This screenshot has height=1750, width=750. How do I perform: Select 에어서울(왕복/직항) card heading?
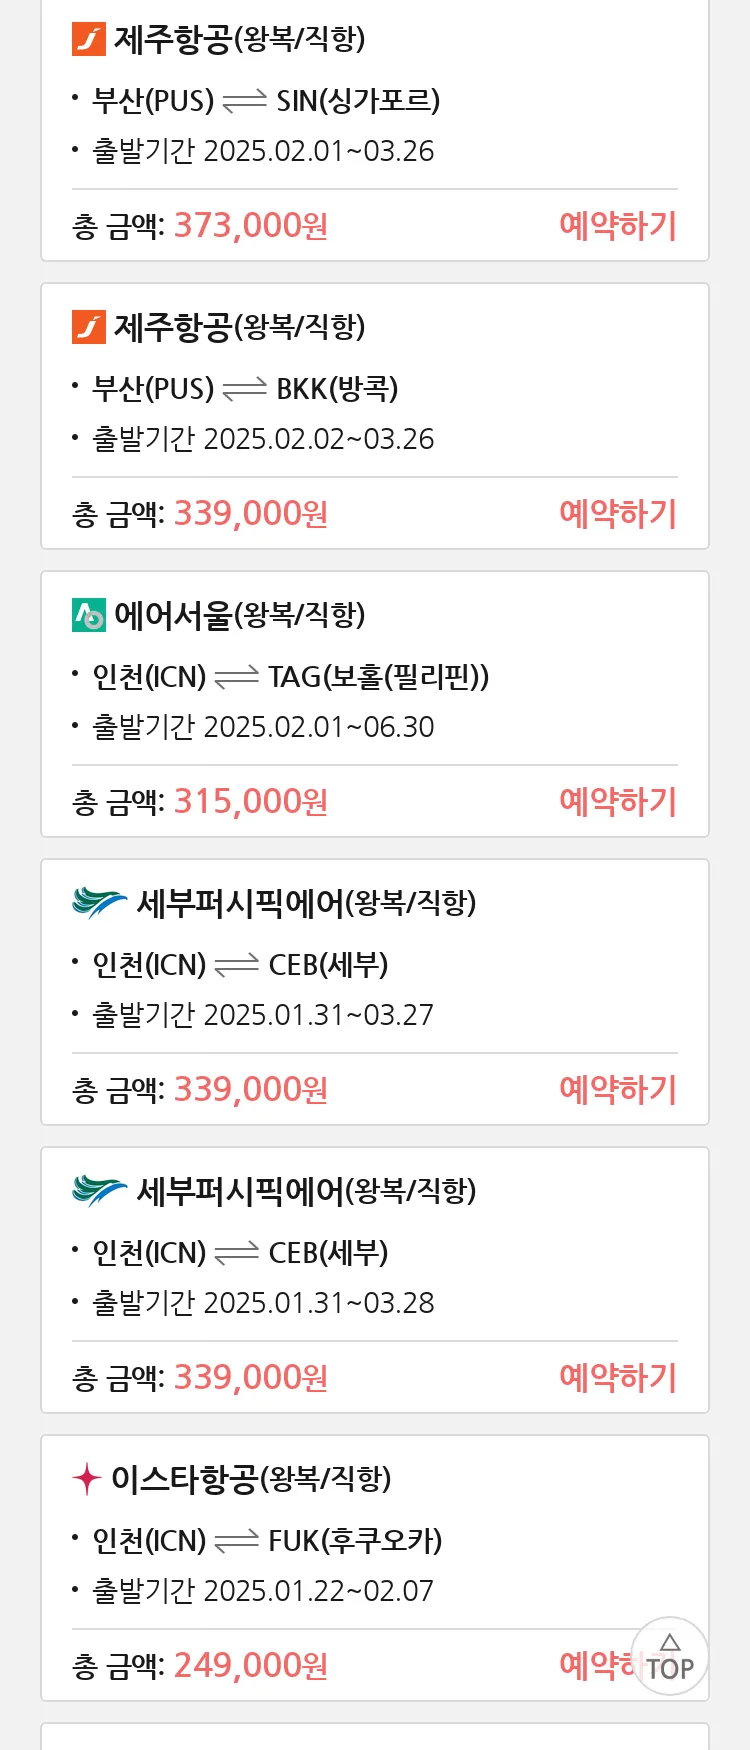click(x=240, y=615)
